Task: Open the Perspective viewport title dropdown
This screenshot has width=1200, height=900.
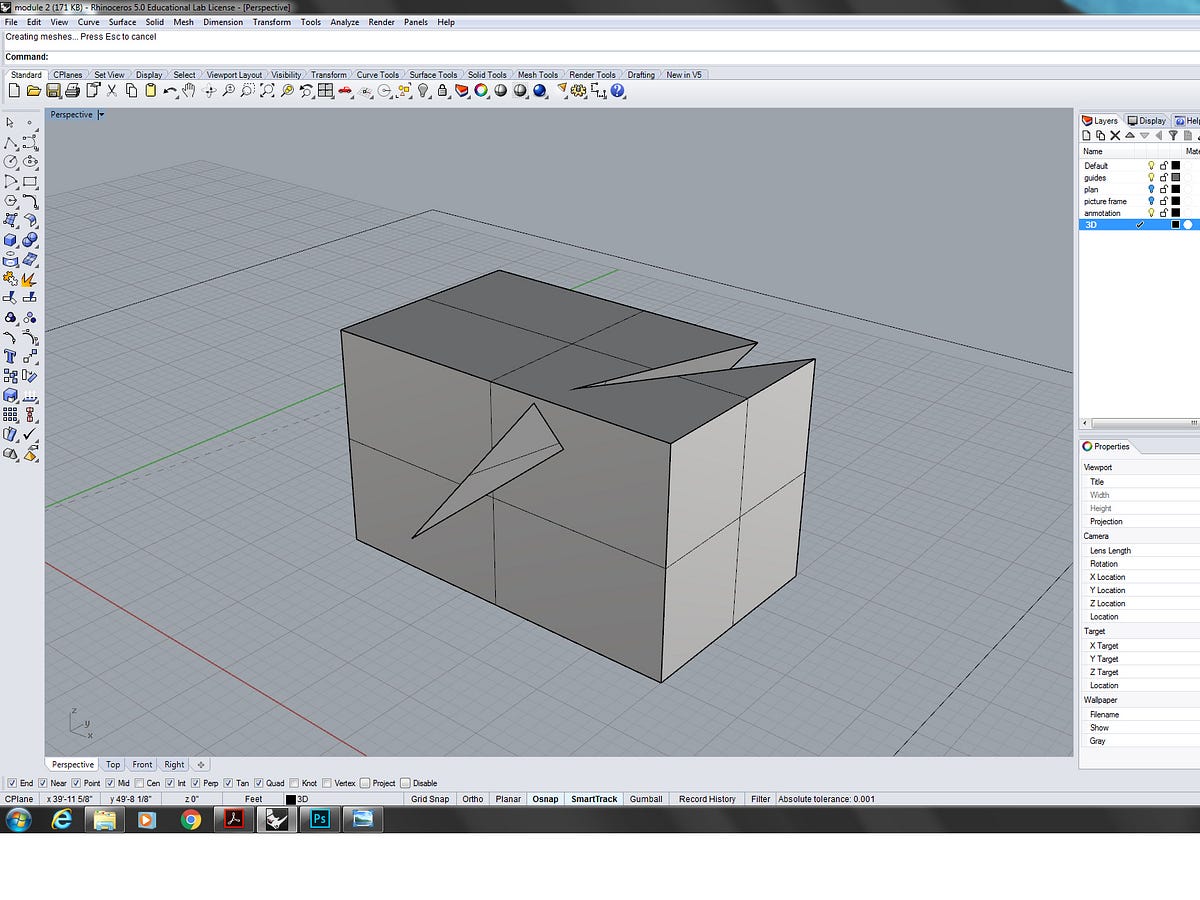Action: [100, 114]
